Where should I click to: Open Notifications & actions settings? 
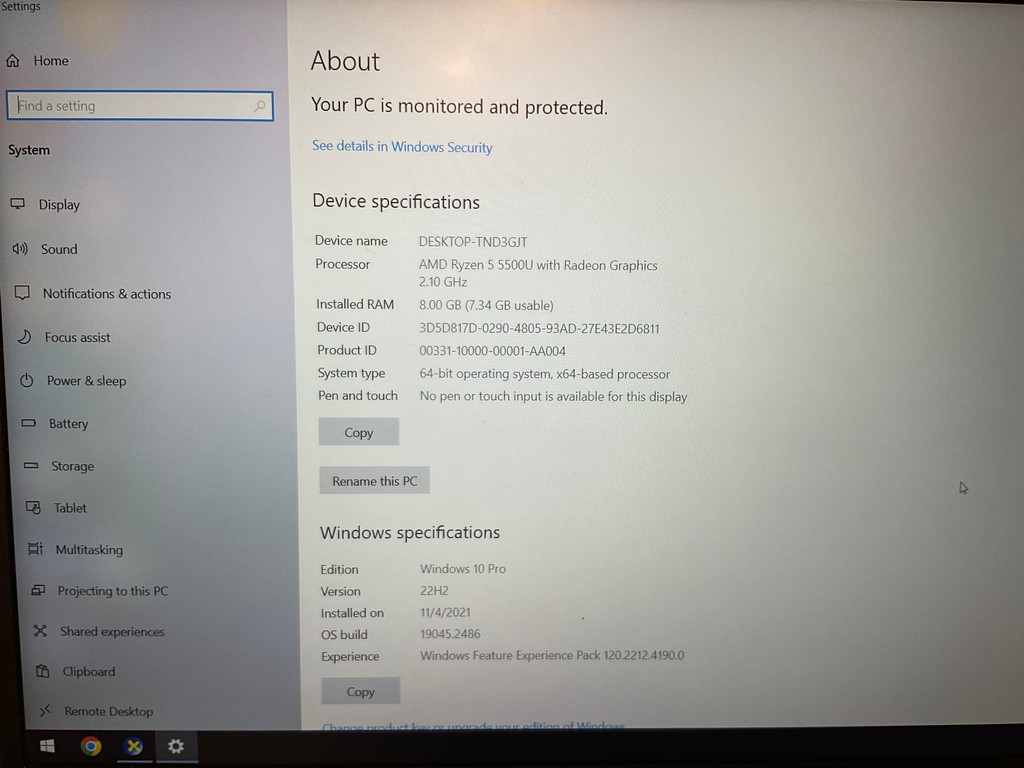point(107,294)
